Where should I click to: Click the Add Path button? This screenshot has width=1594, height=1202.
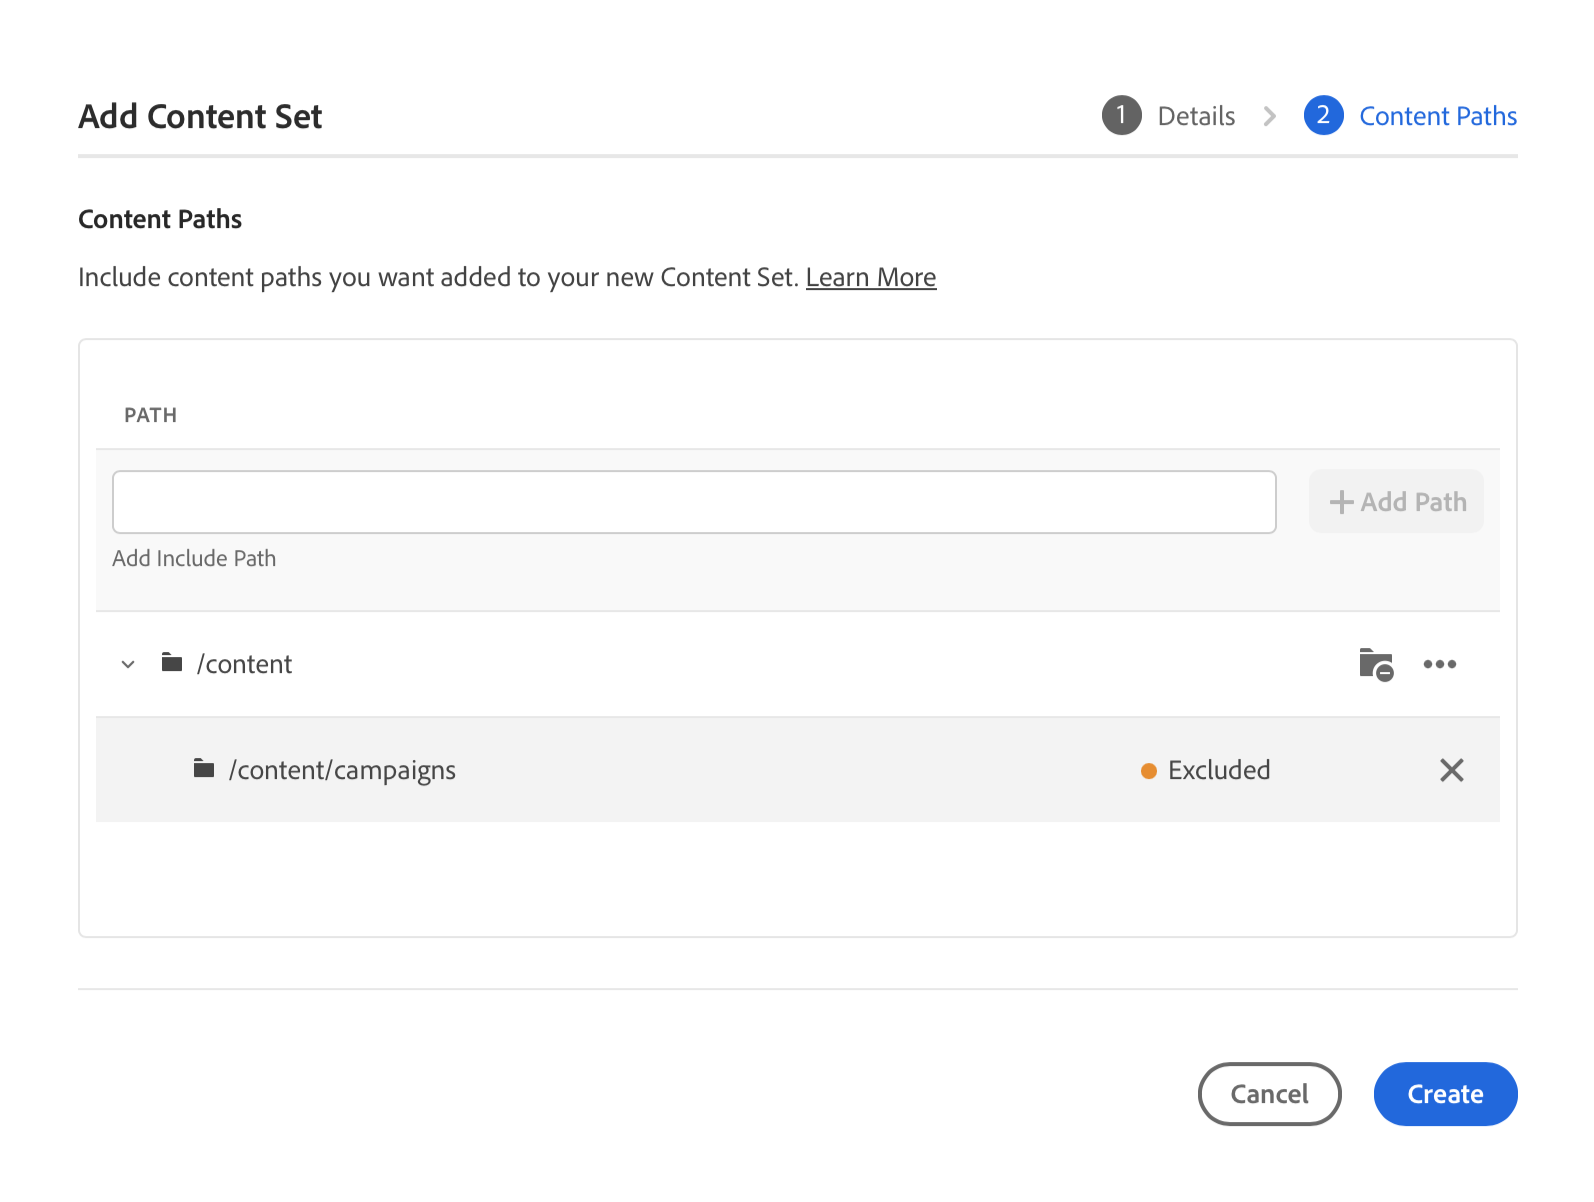click(1396, 502)
